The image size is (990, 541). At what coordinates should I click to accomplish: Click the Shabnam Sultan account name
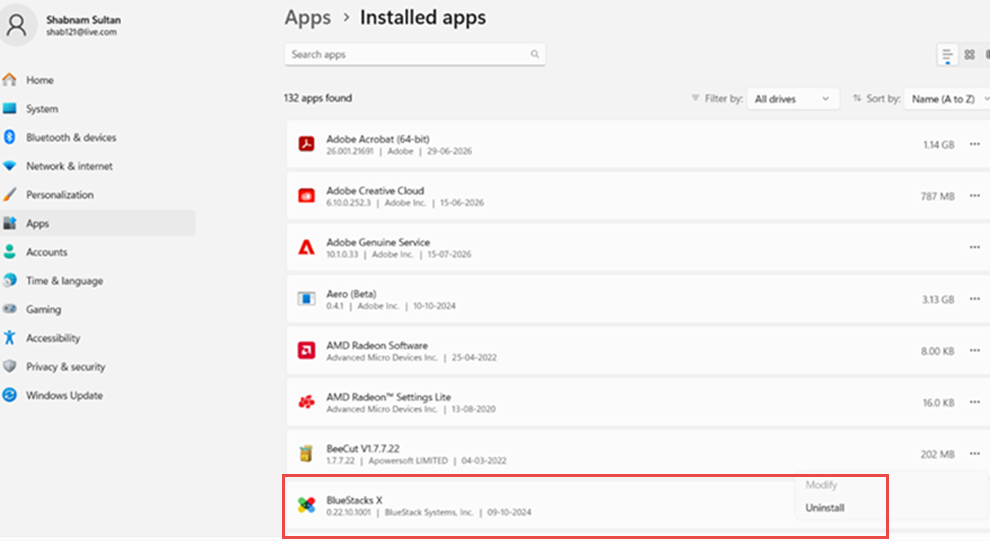tap(83, 20)
